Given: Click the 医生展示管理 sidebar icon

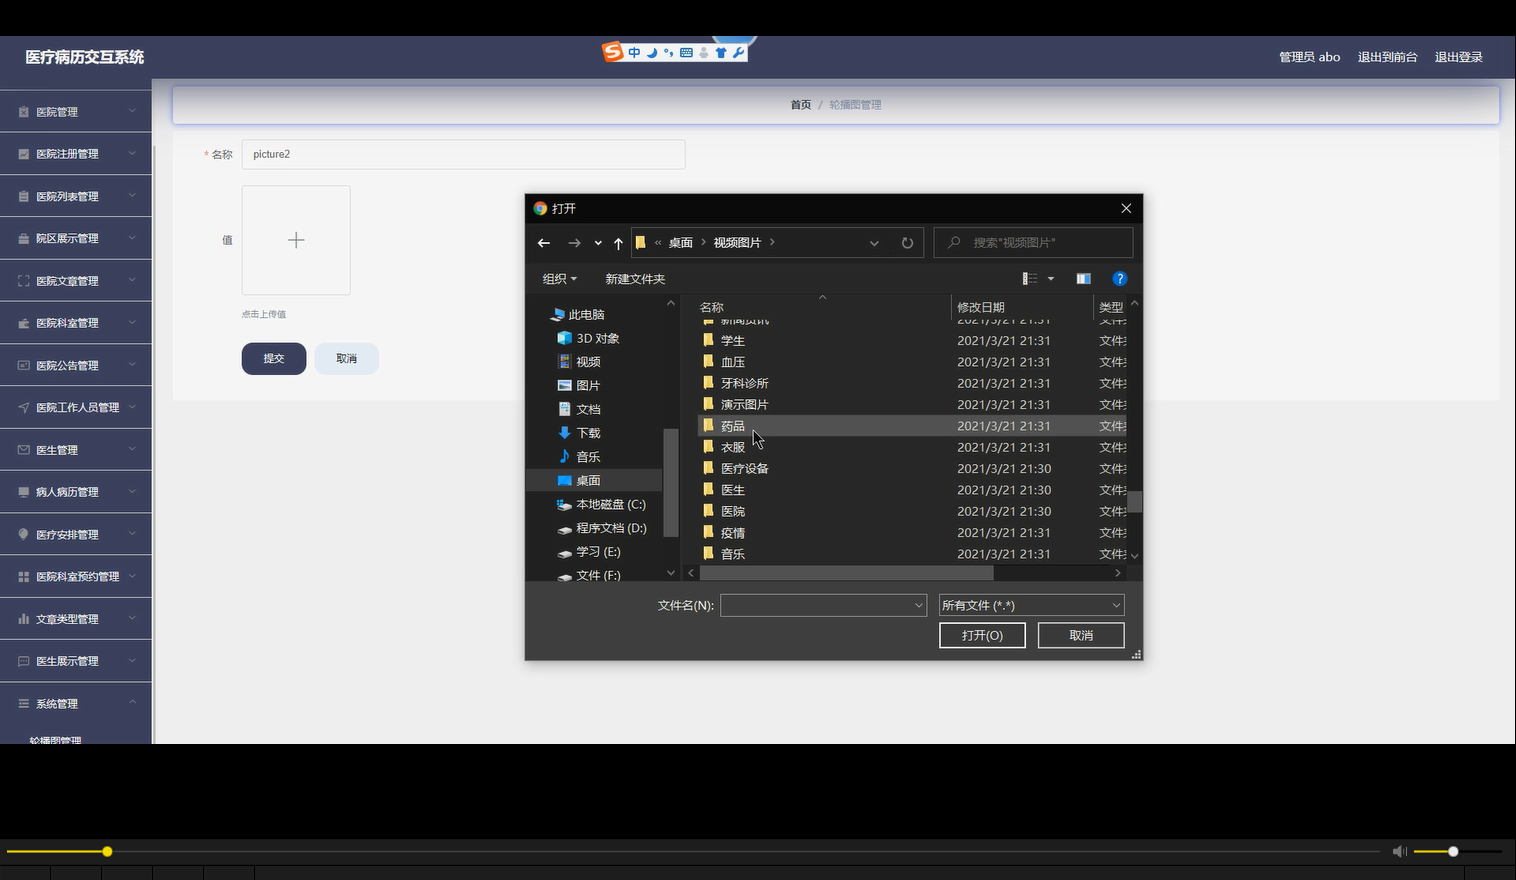Looking at the screenshot, I should pos(24,661).
